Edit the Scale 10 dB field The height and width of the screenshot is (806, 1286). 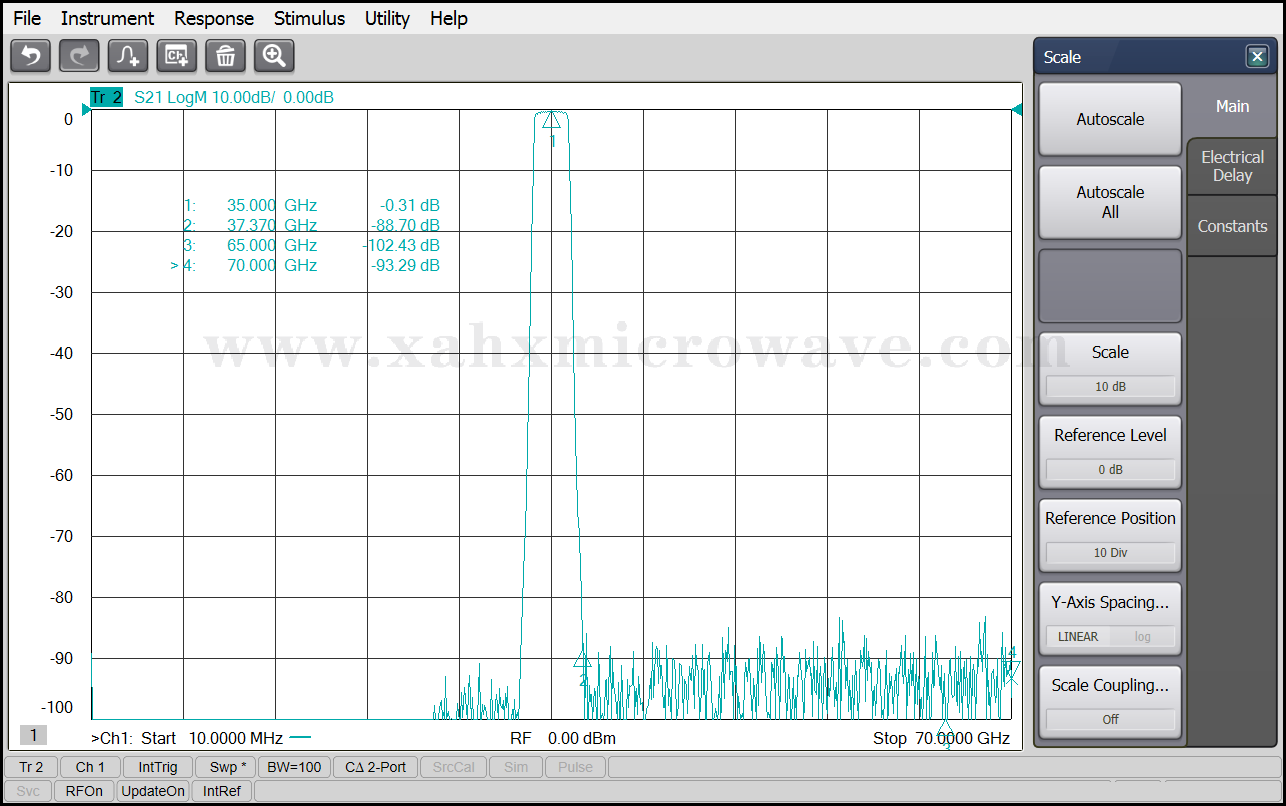(x=1110, y=386)
